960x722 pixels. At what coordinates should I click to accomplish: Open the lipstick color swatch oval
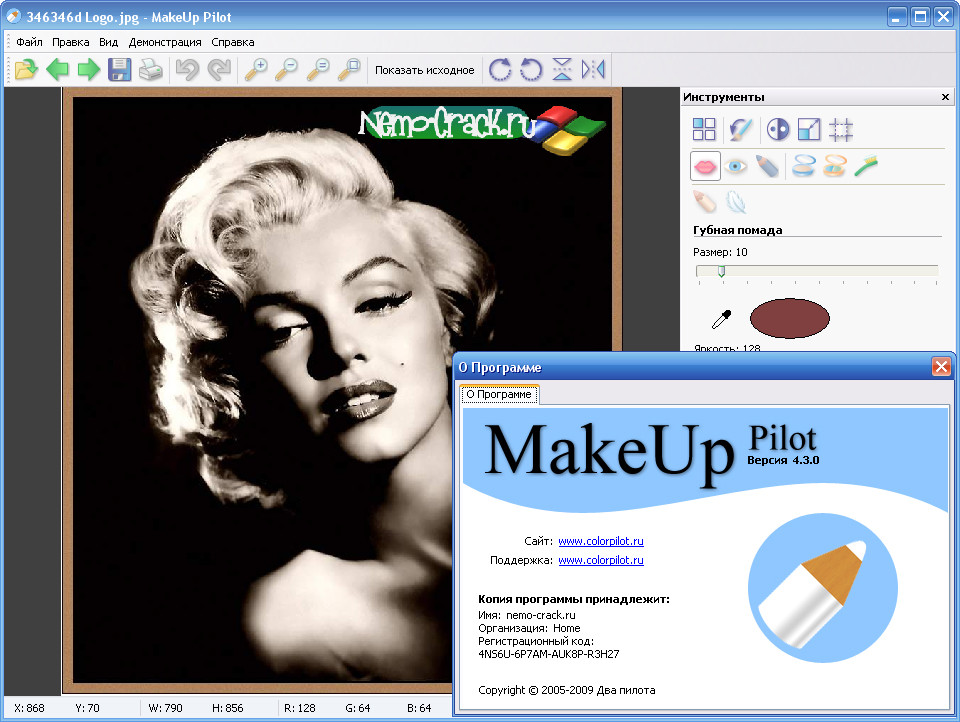[790, 318]
